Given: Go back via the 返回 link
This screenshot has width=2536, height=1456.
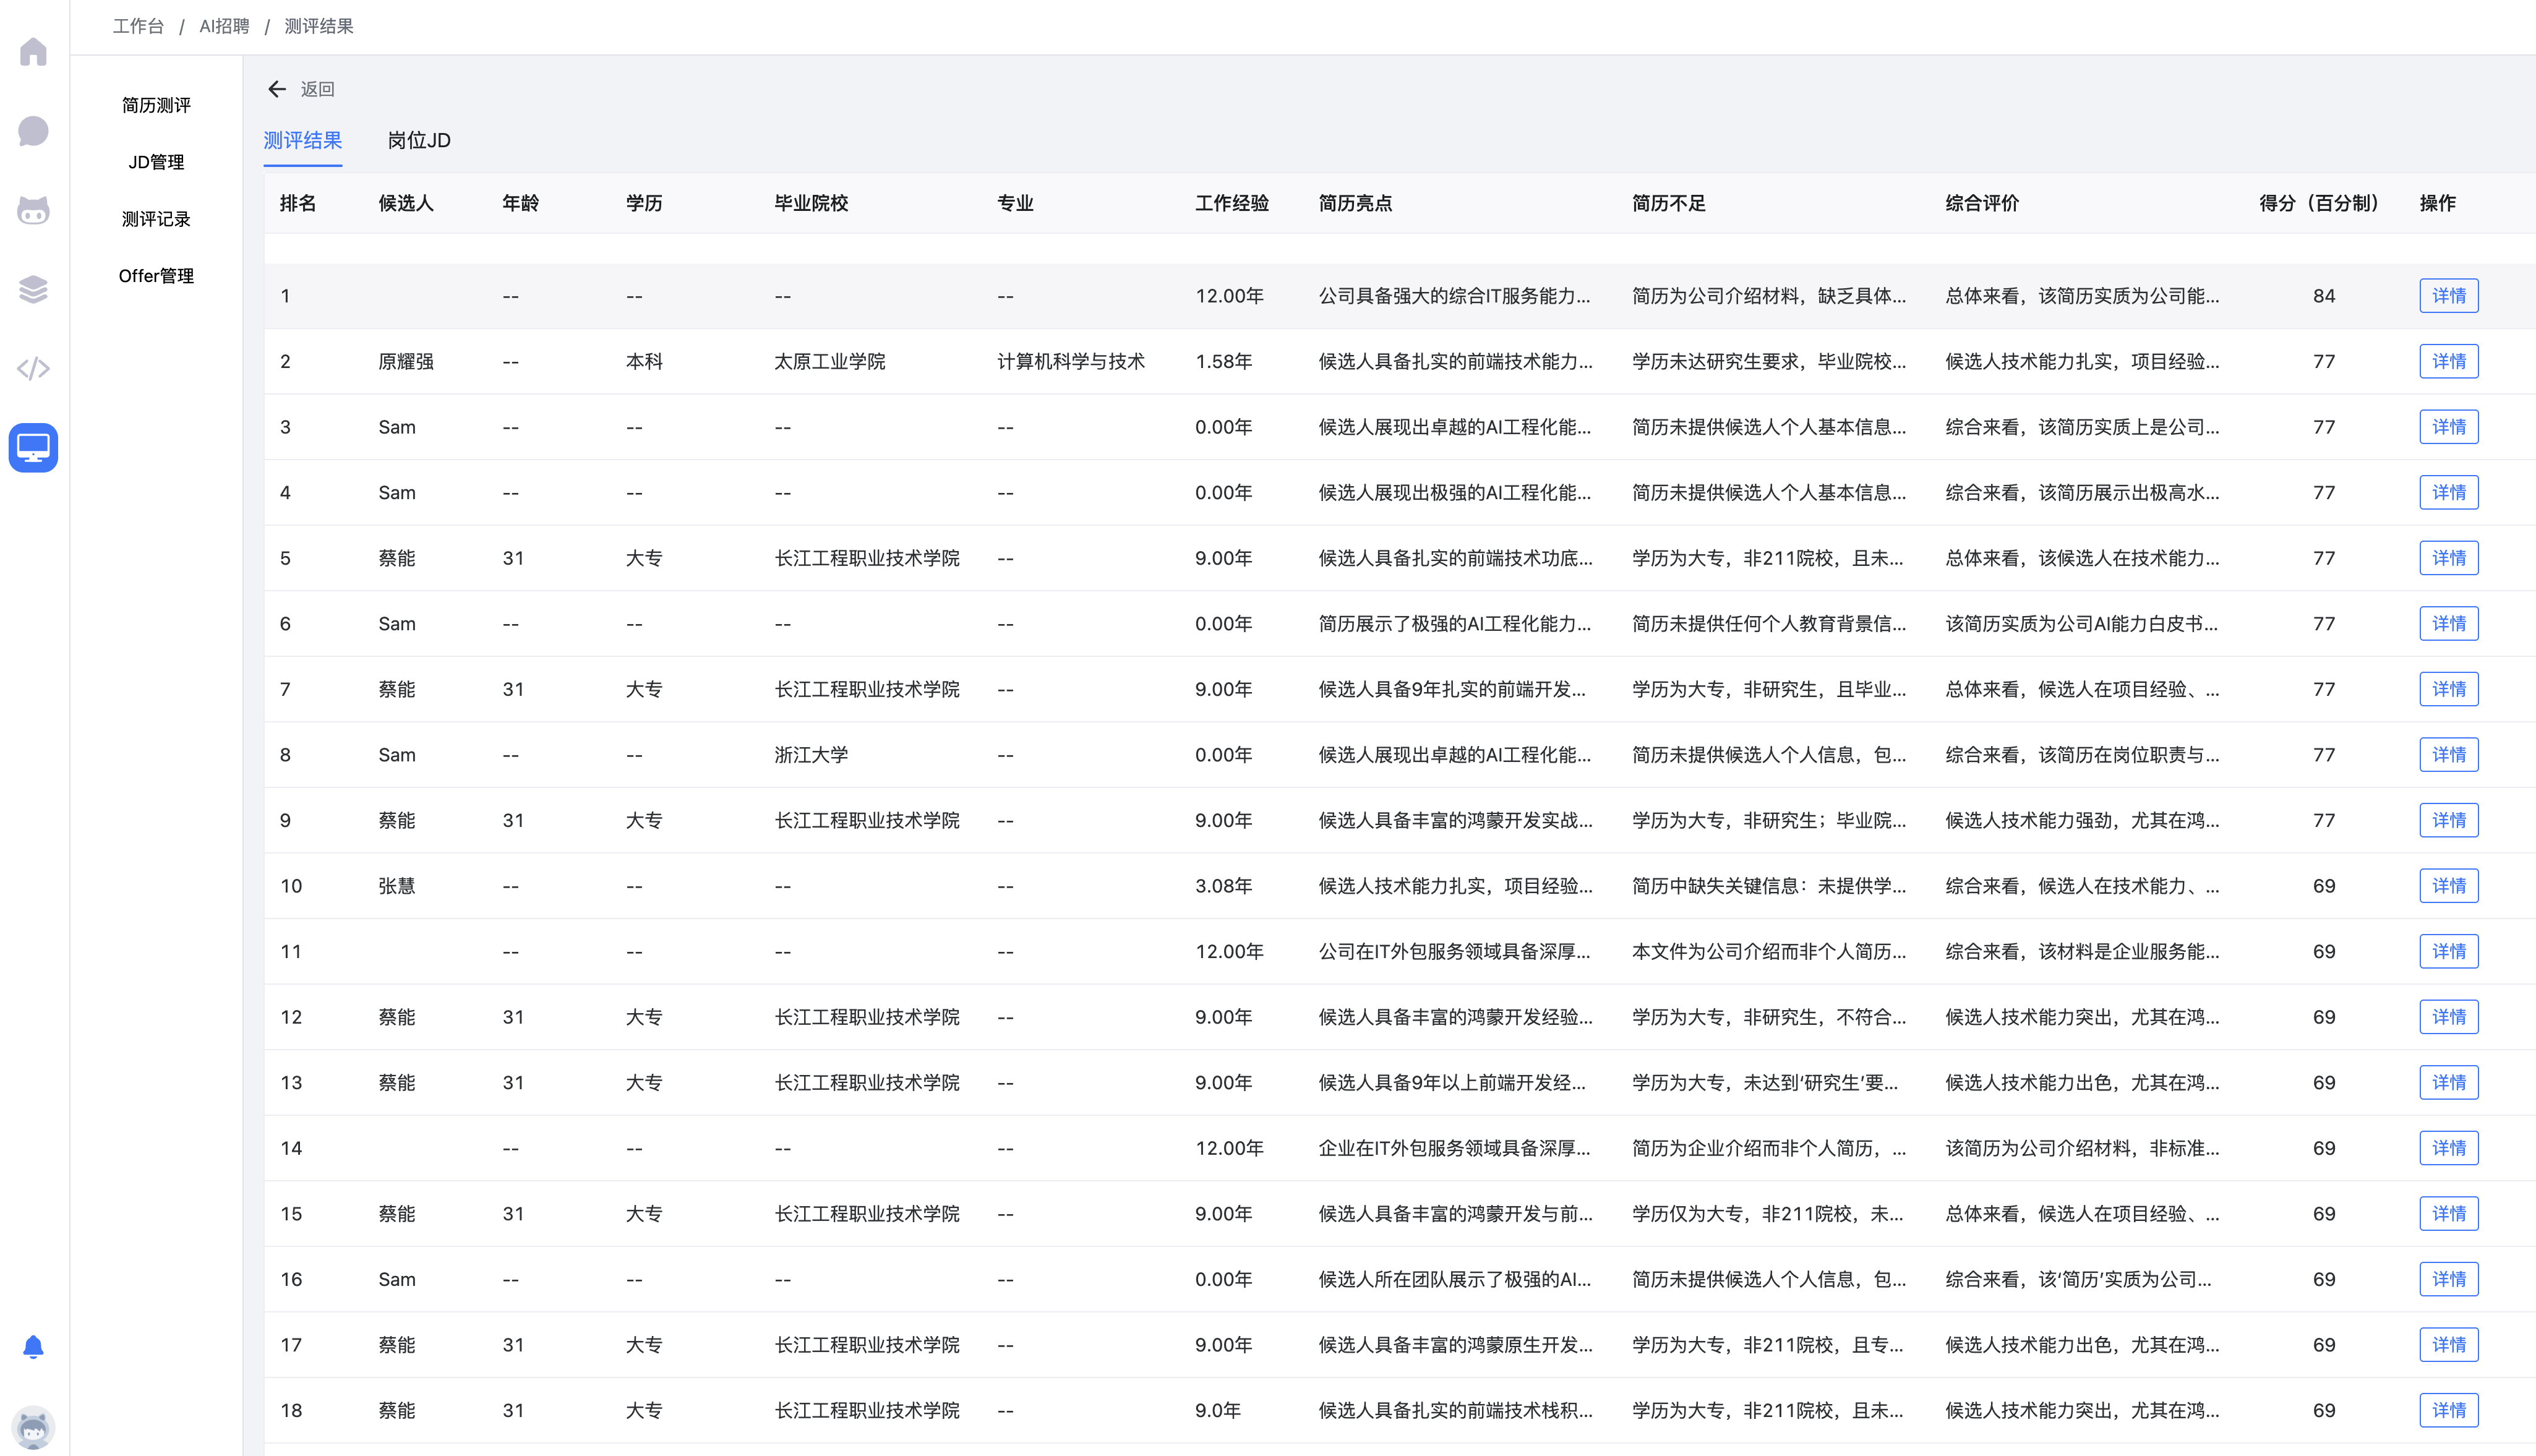Looking at the screenshot, I should click(317, 89).
